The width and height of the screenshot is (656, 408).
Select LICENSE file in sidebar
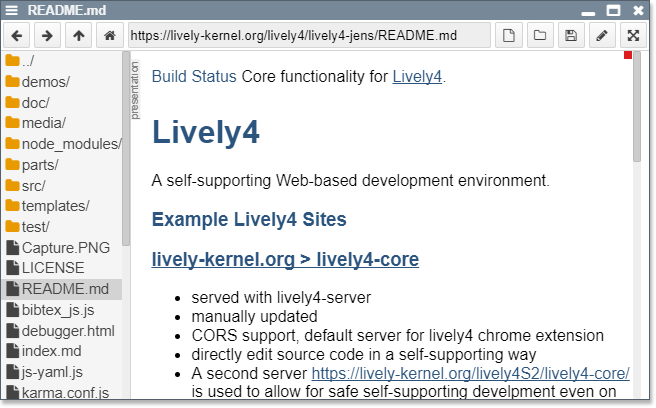click(x=53, y=268)
